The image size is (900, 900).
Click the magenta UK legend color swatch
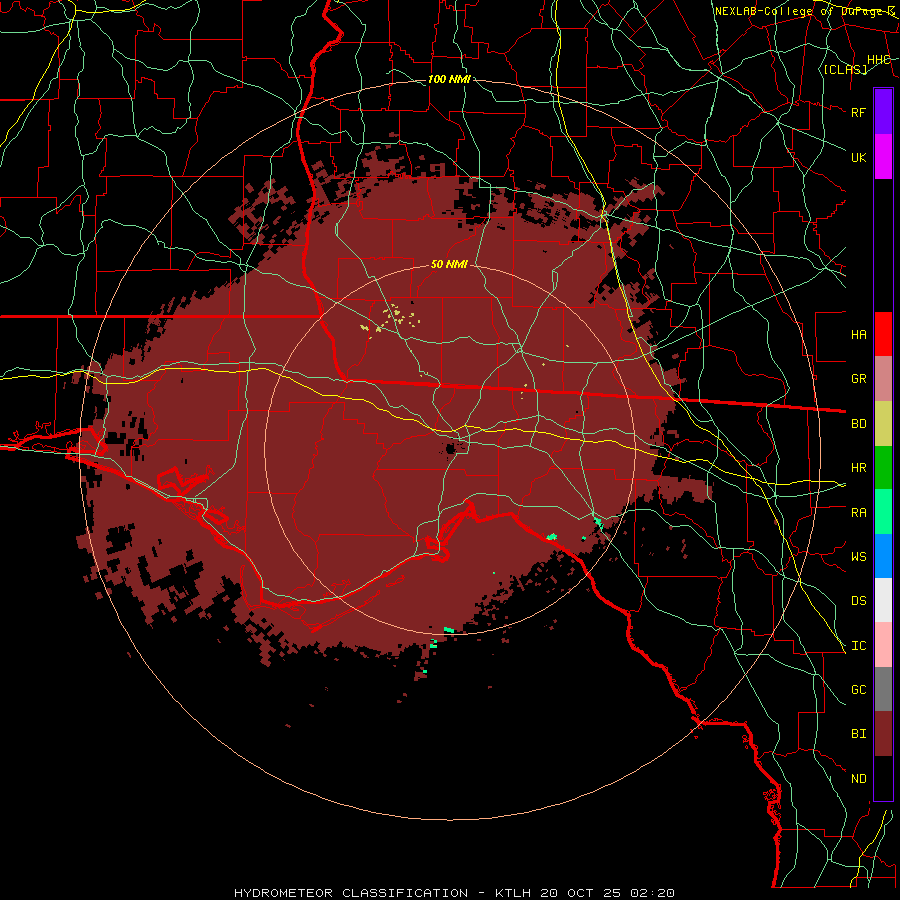tap(883, 157)
